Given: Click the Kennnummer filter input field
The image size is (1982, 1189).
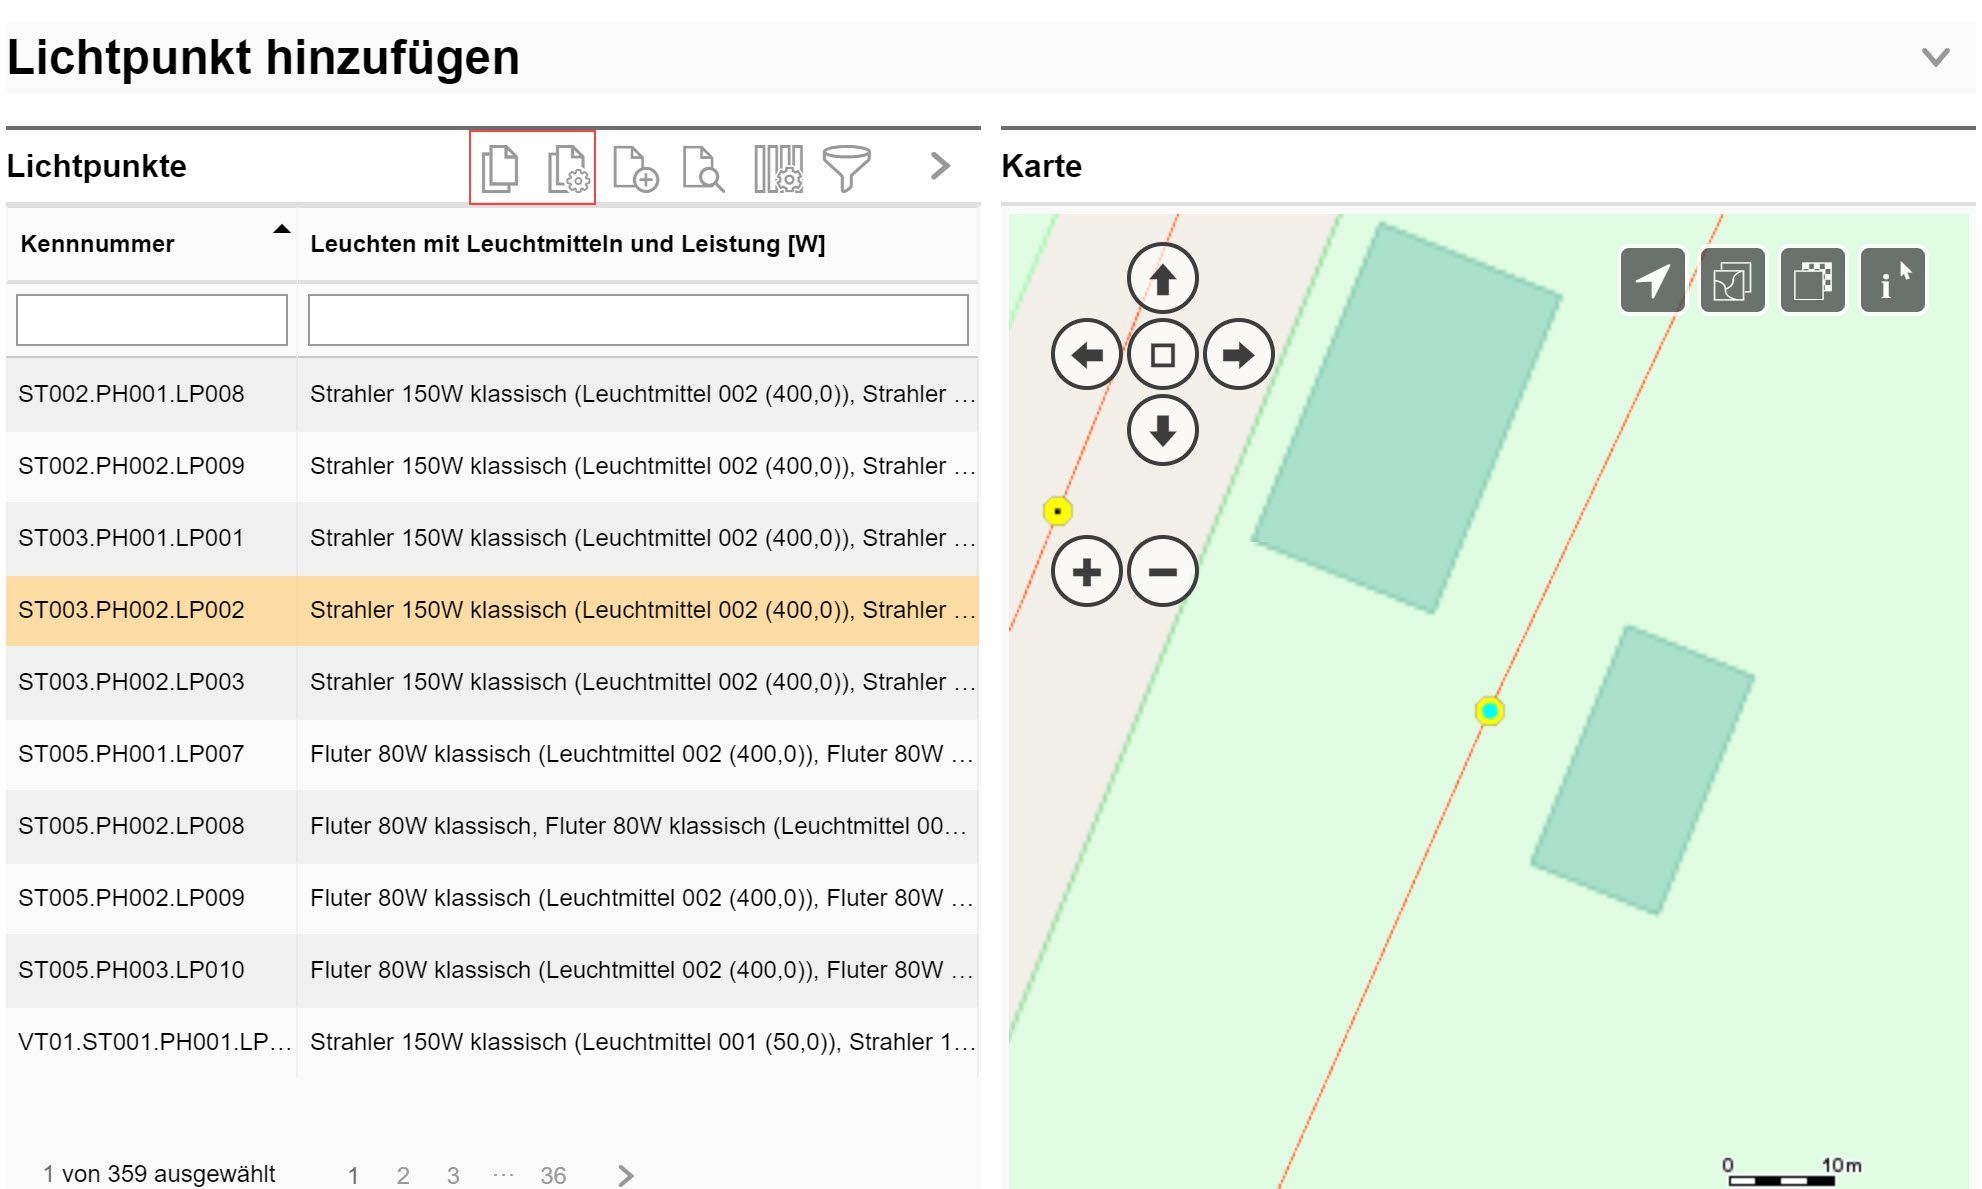Looking at the screenshot, I should [152, 320].
